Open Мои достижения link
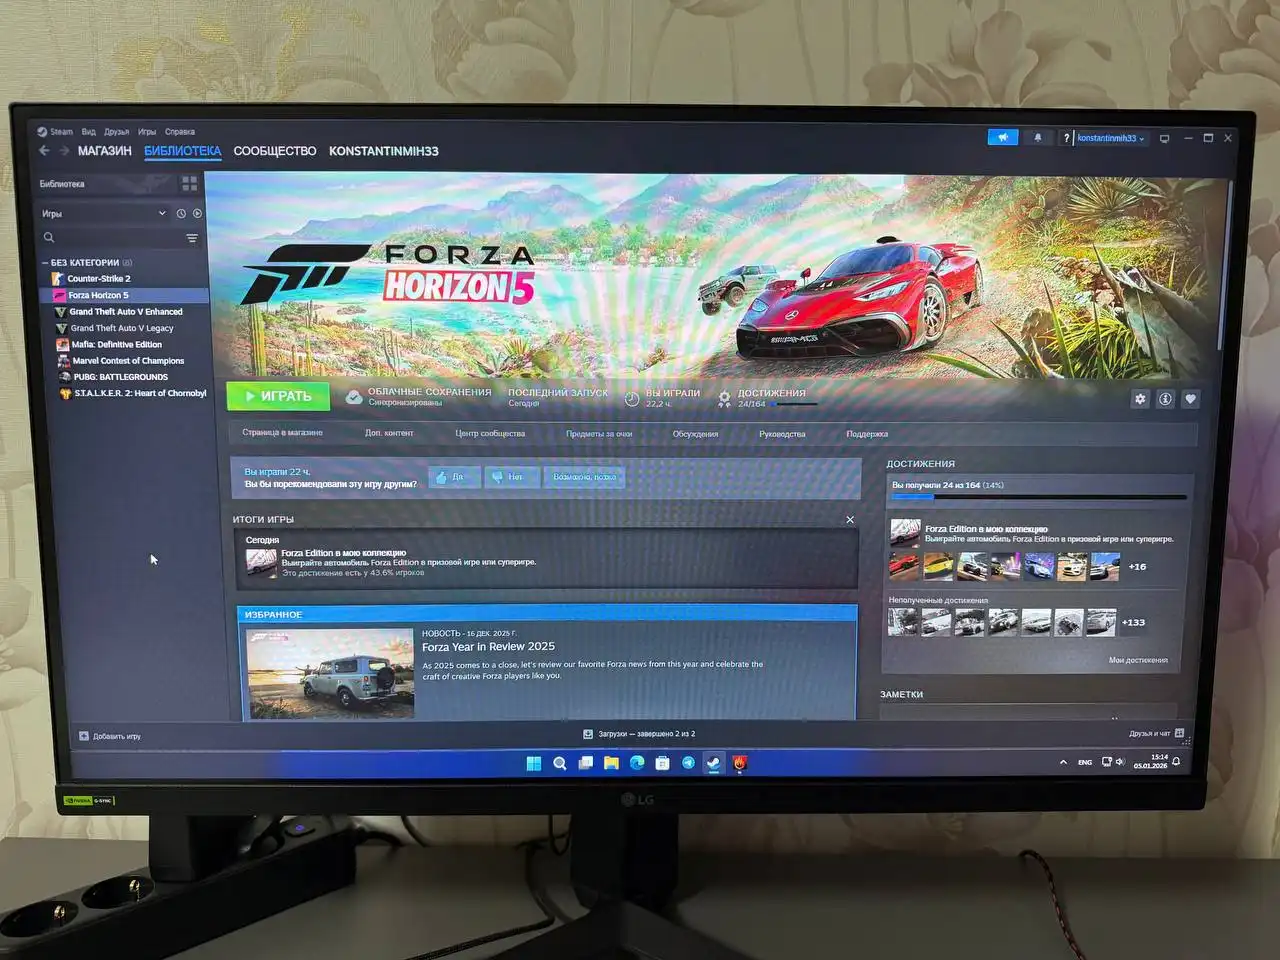This screenshot has height=960, width=1280. click(1140, 660)
